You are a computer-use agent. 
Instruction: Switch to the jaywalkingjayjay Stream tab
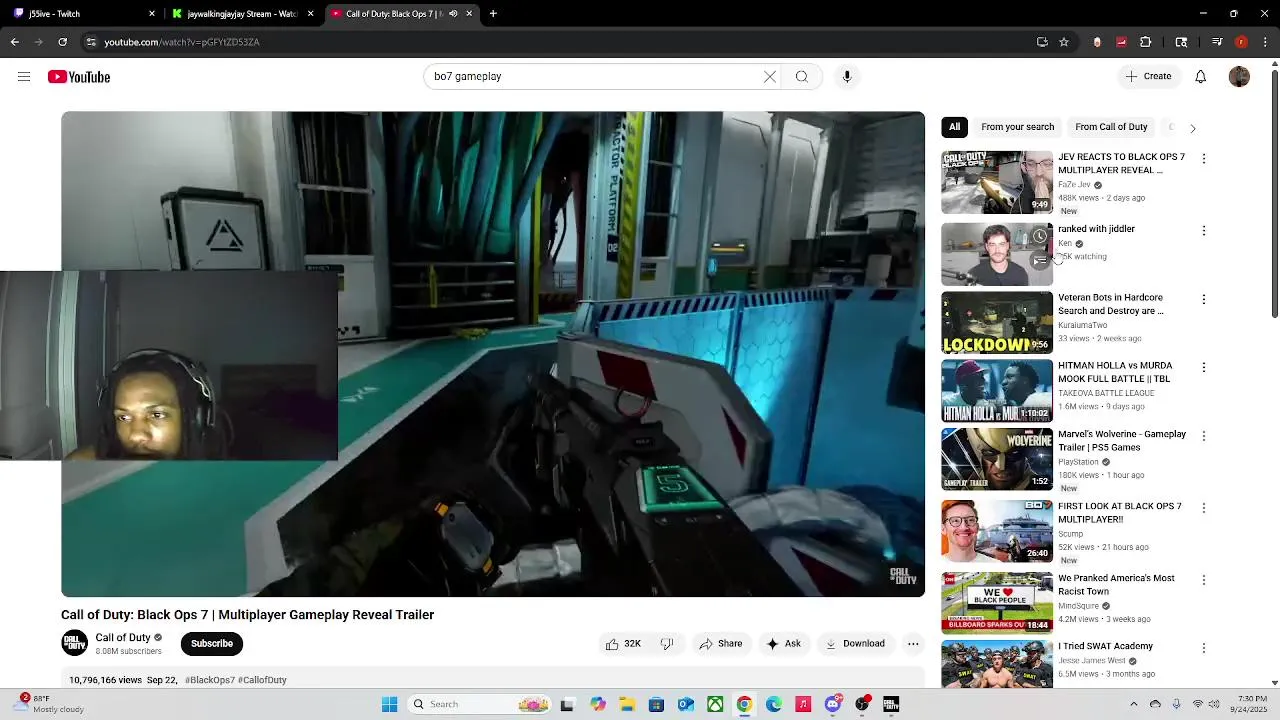pos(243,14)
